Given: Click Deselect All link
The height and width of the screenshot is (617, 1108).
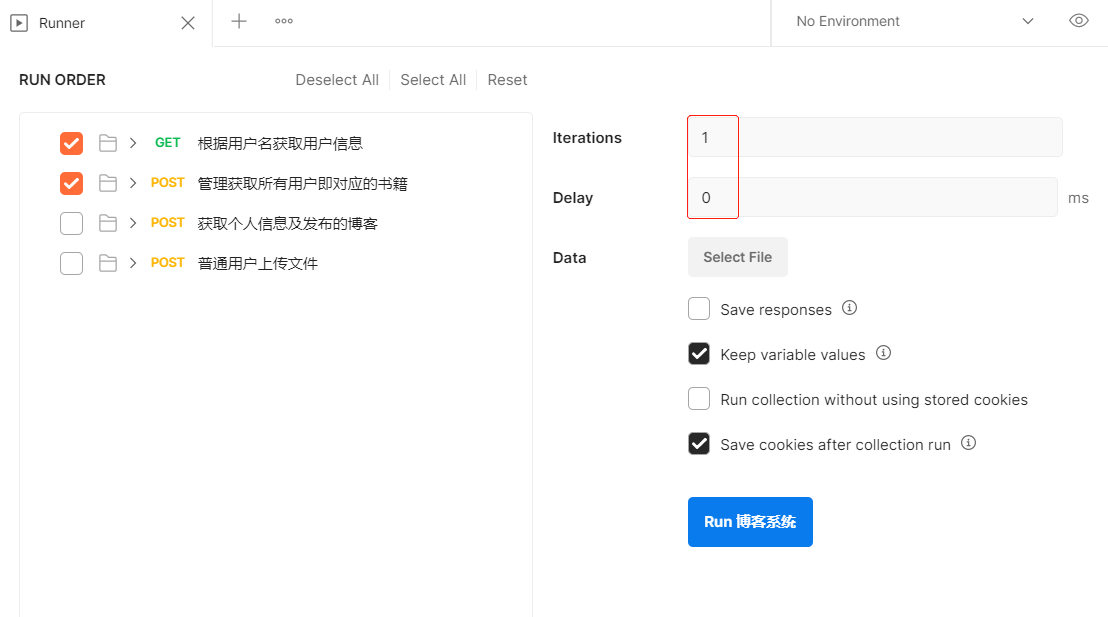Looking at the screenshot, I should (337, 80).
